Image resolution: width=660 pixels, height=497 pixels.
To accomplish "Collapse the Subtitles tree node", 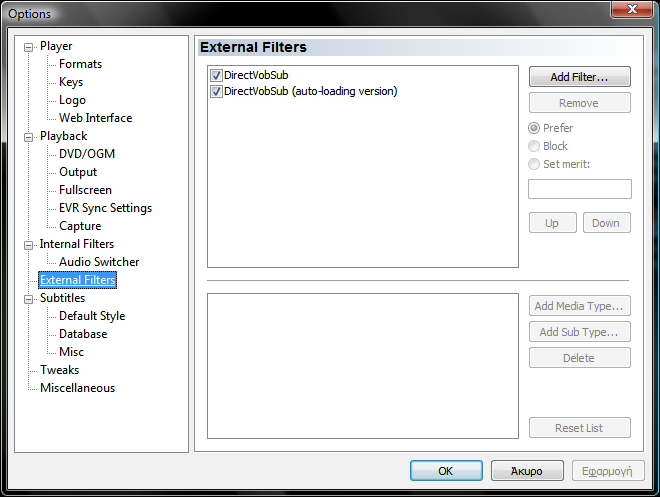I will [x=28, y=299].
